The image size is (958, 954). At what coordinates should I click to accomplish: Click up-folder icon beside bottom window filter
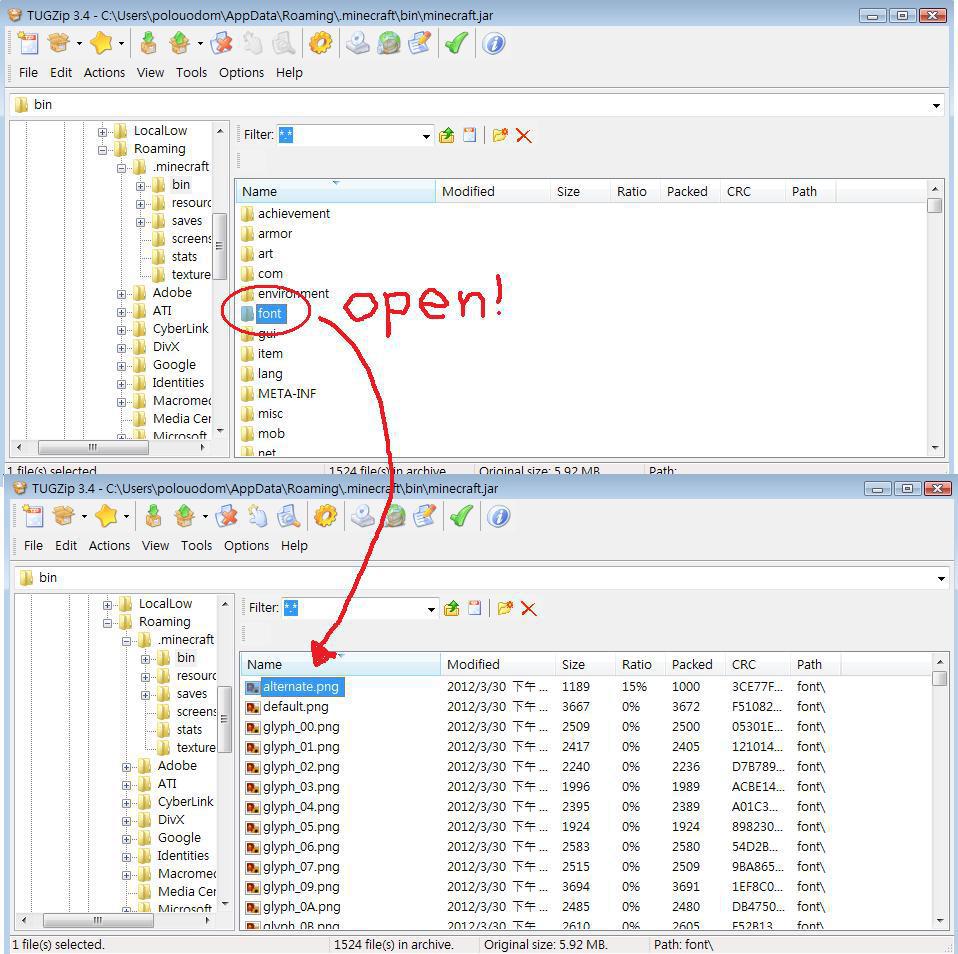pos(452,608)
